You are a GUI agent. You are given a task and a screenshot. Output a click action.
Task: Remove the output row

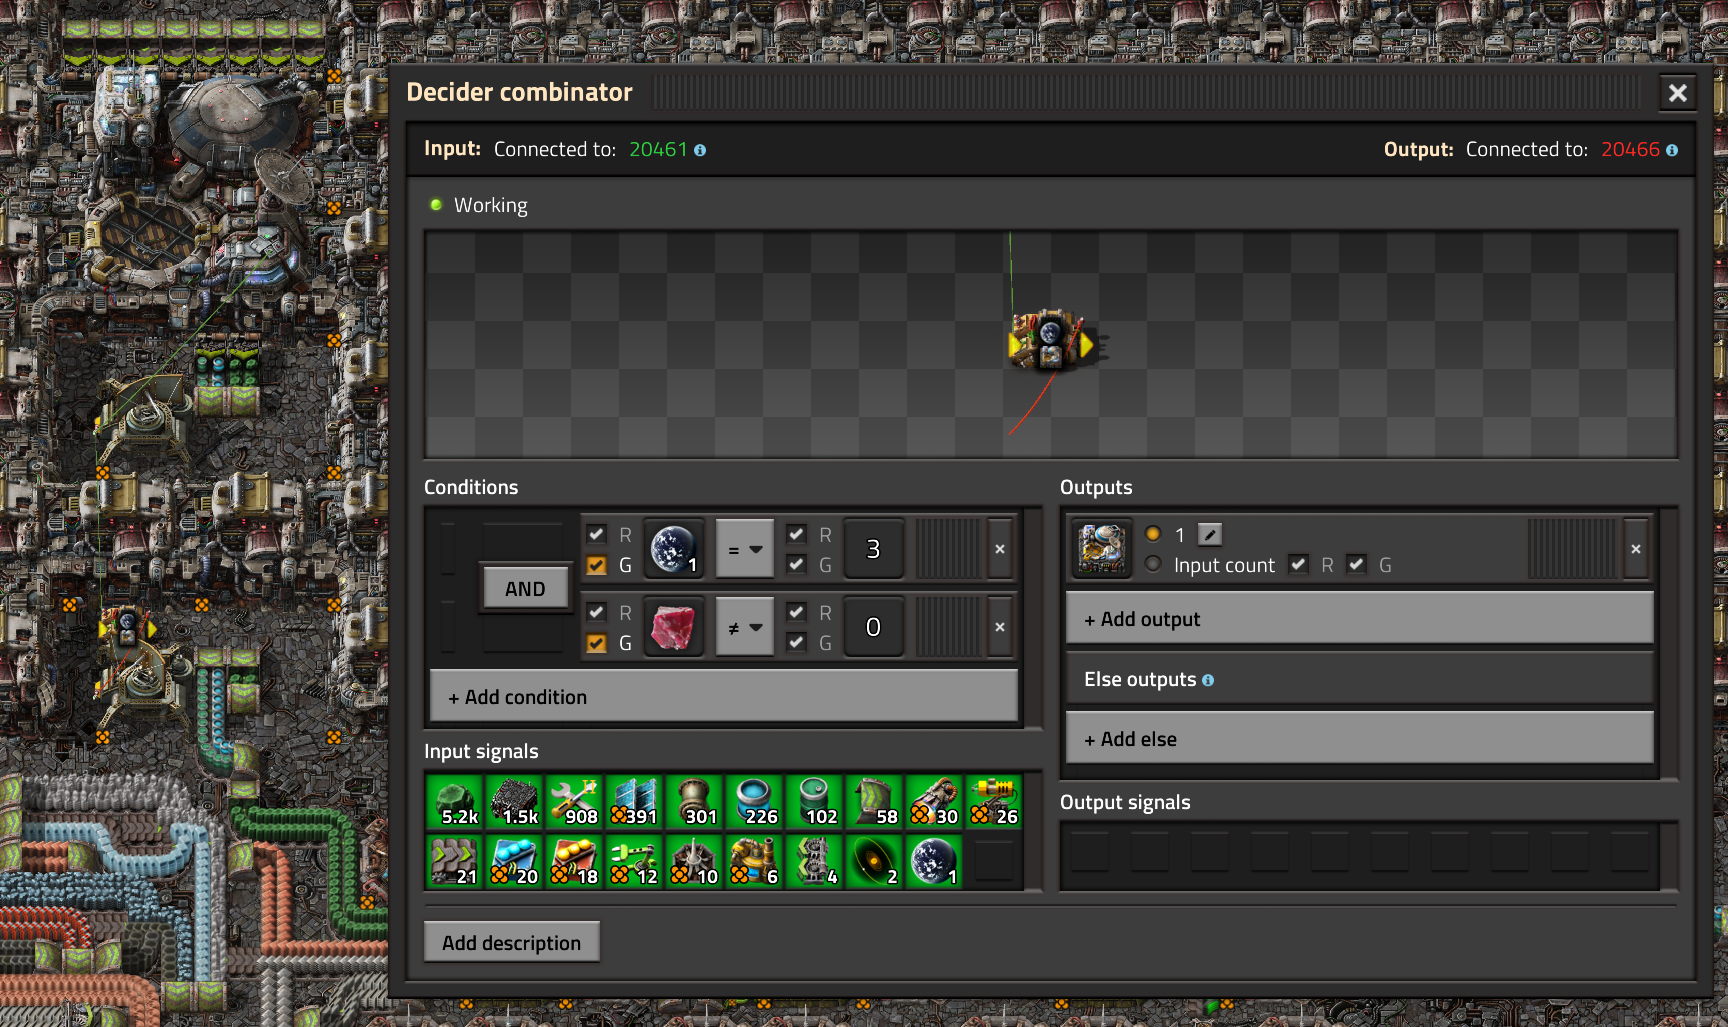pyautogui.click(x=1636, y=549)
